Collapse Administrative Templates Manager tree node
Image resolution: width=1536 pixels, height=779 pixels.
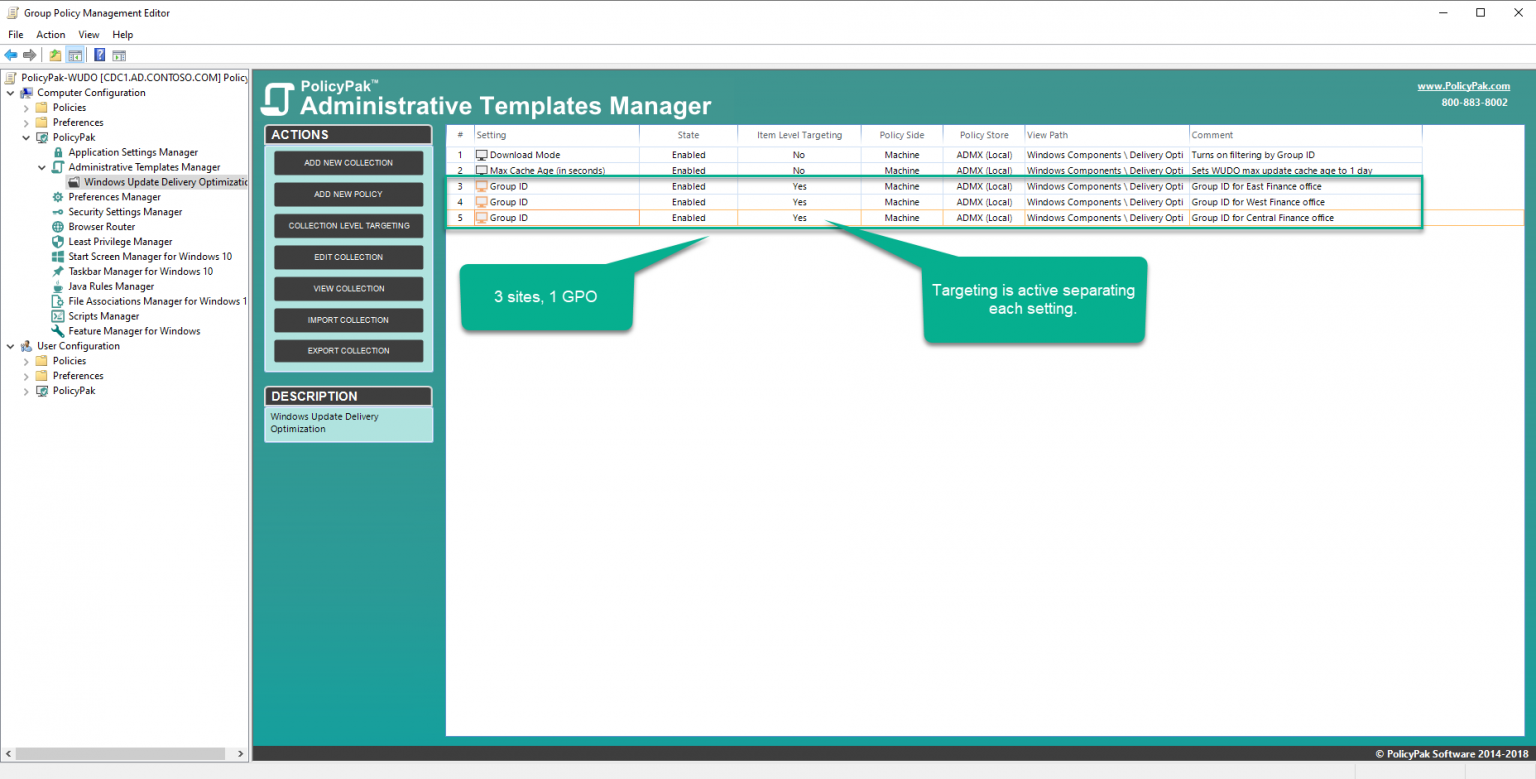click(42, 168)
